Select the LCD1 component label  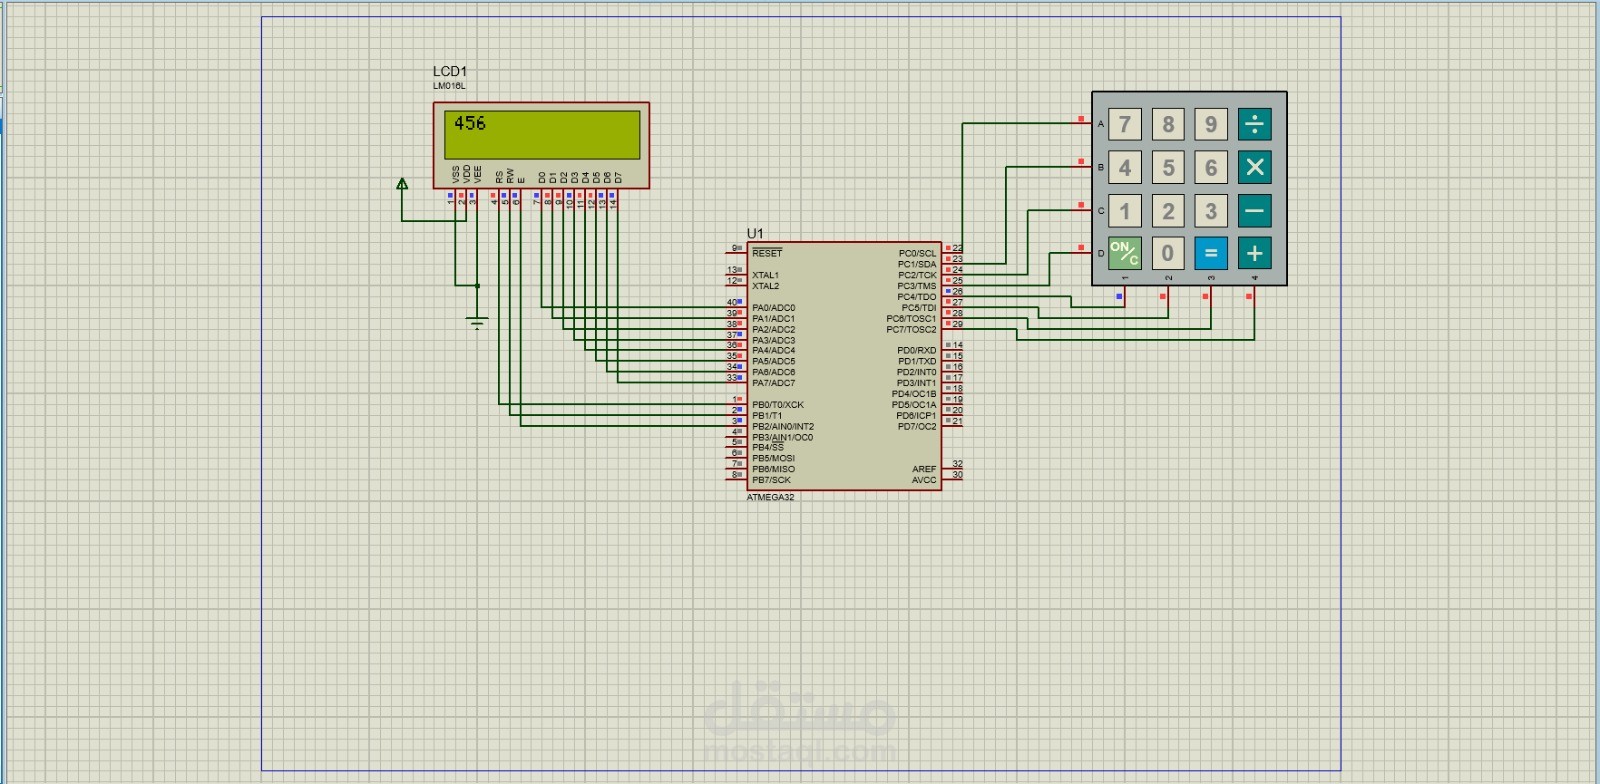[x=450, y=71]
